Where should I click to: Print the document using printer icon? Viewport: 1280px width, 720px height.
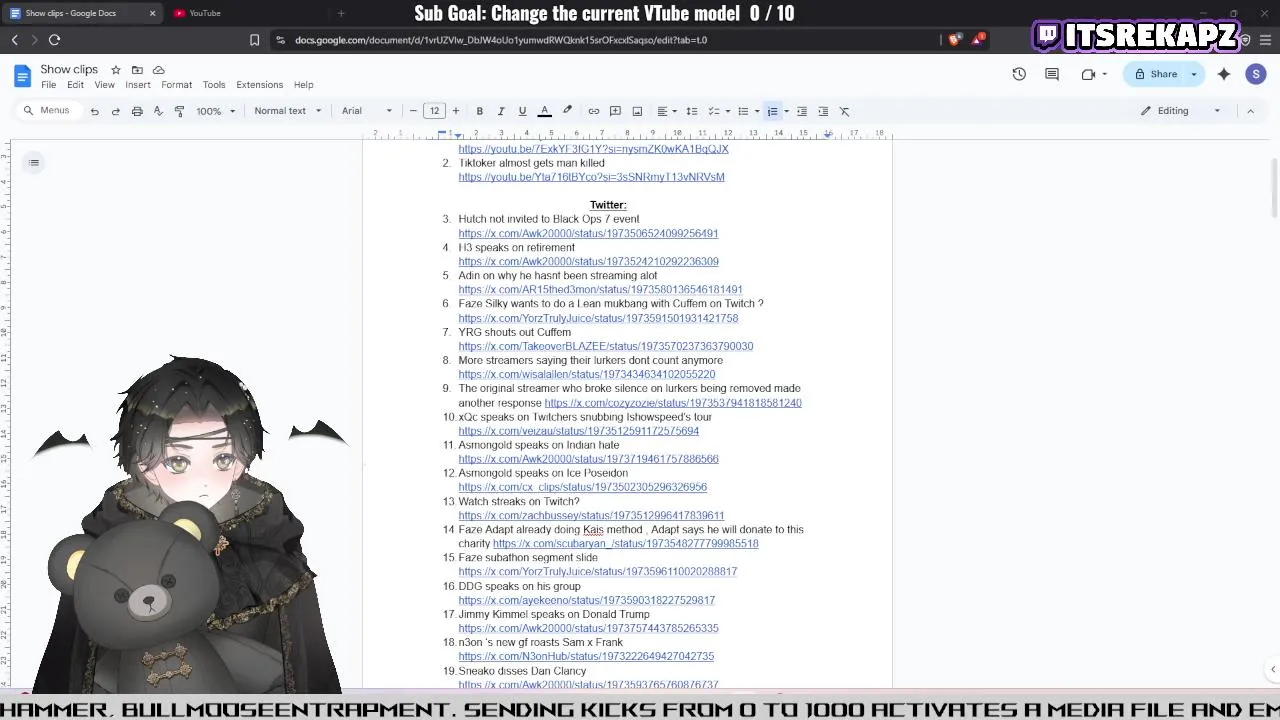coord(137,111)
